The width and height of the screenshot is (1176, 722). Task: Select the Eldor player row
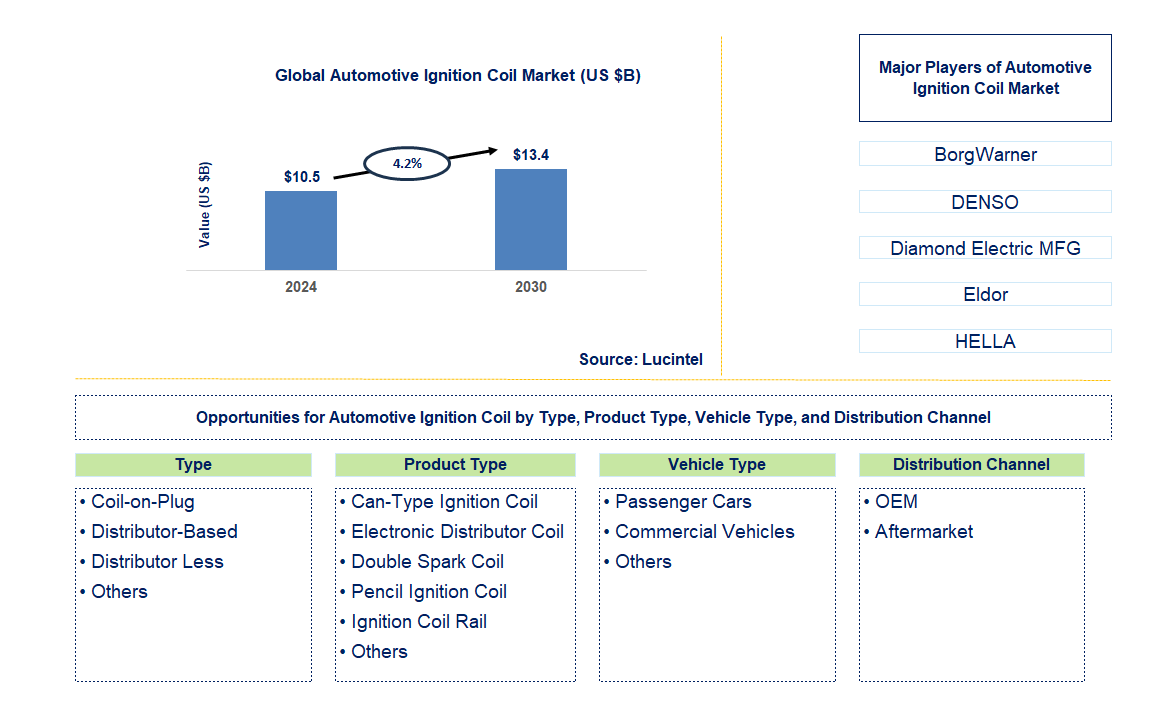pyautogui.click(x=984, y=294)
